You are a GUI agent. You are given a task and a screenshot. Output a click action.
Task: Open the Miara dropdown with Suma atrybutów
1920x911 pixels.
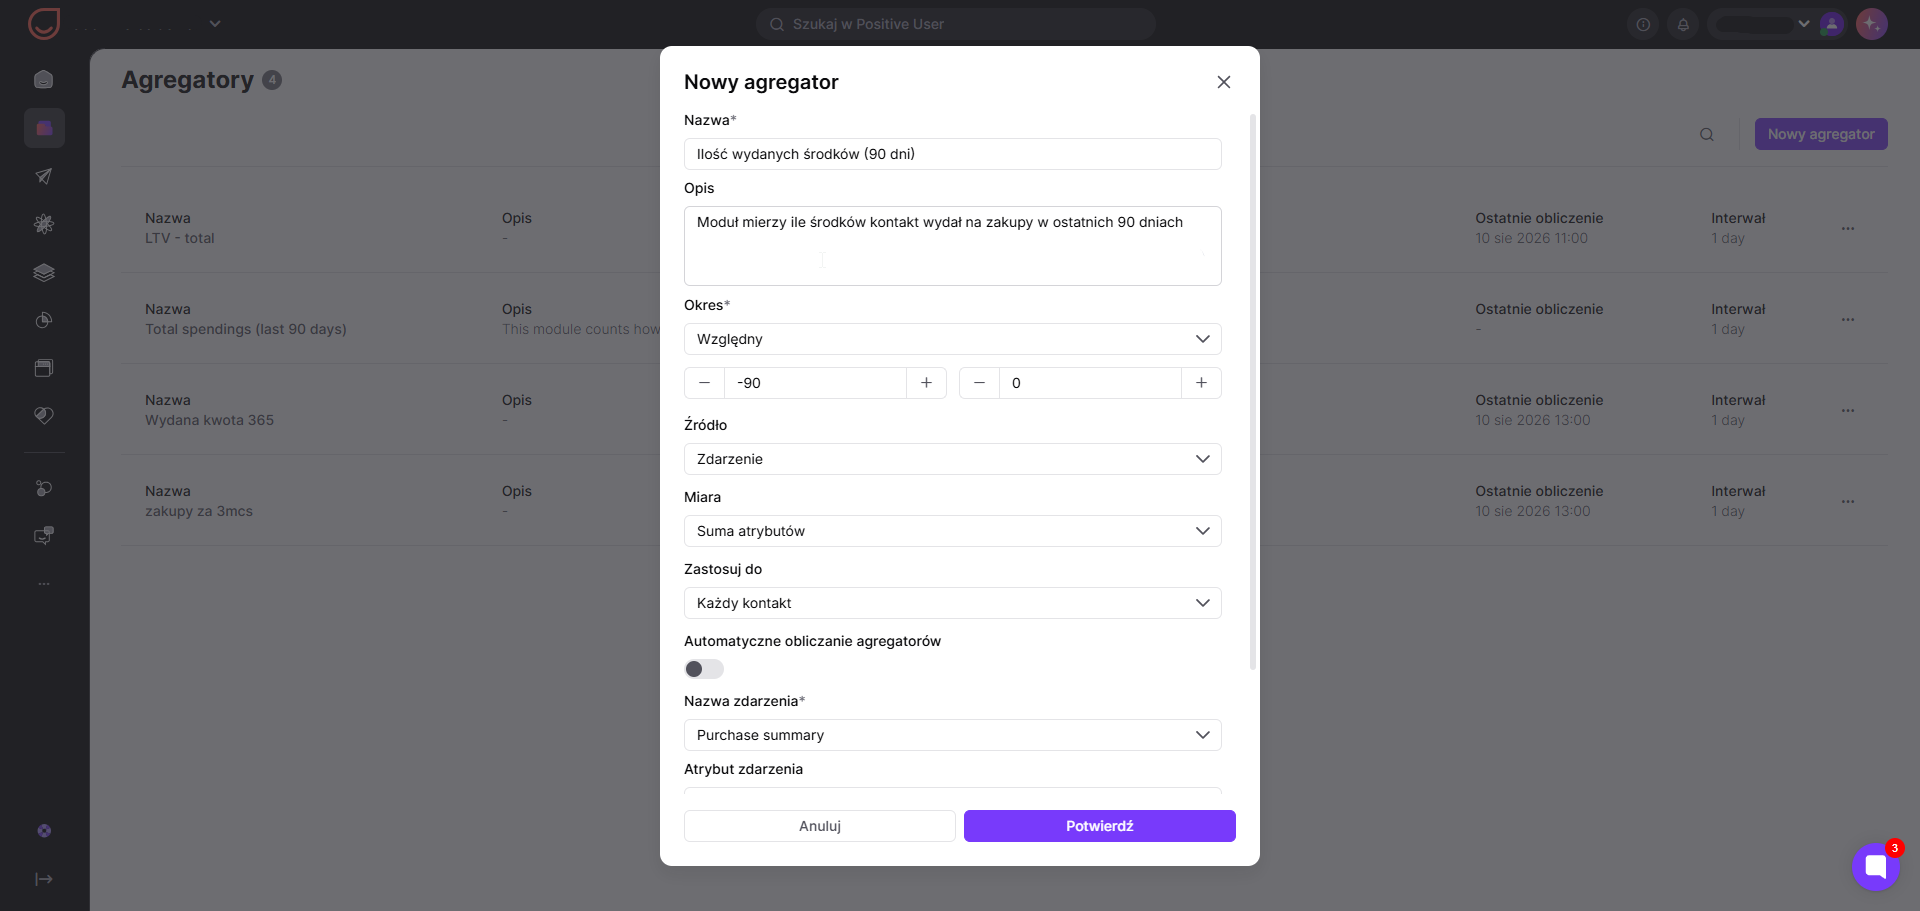coord(953,531)
